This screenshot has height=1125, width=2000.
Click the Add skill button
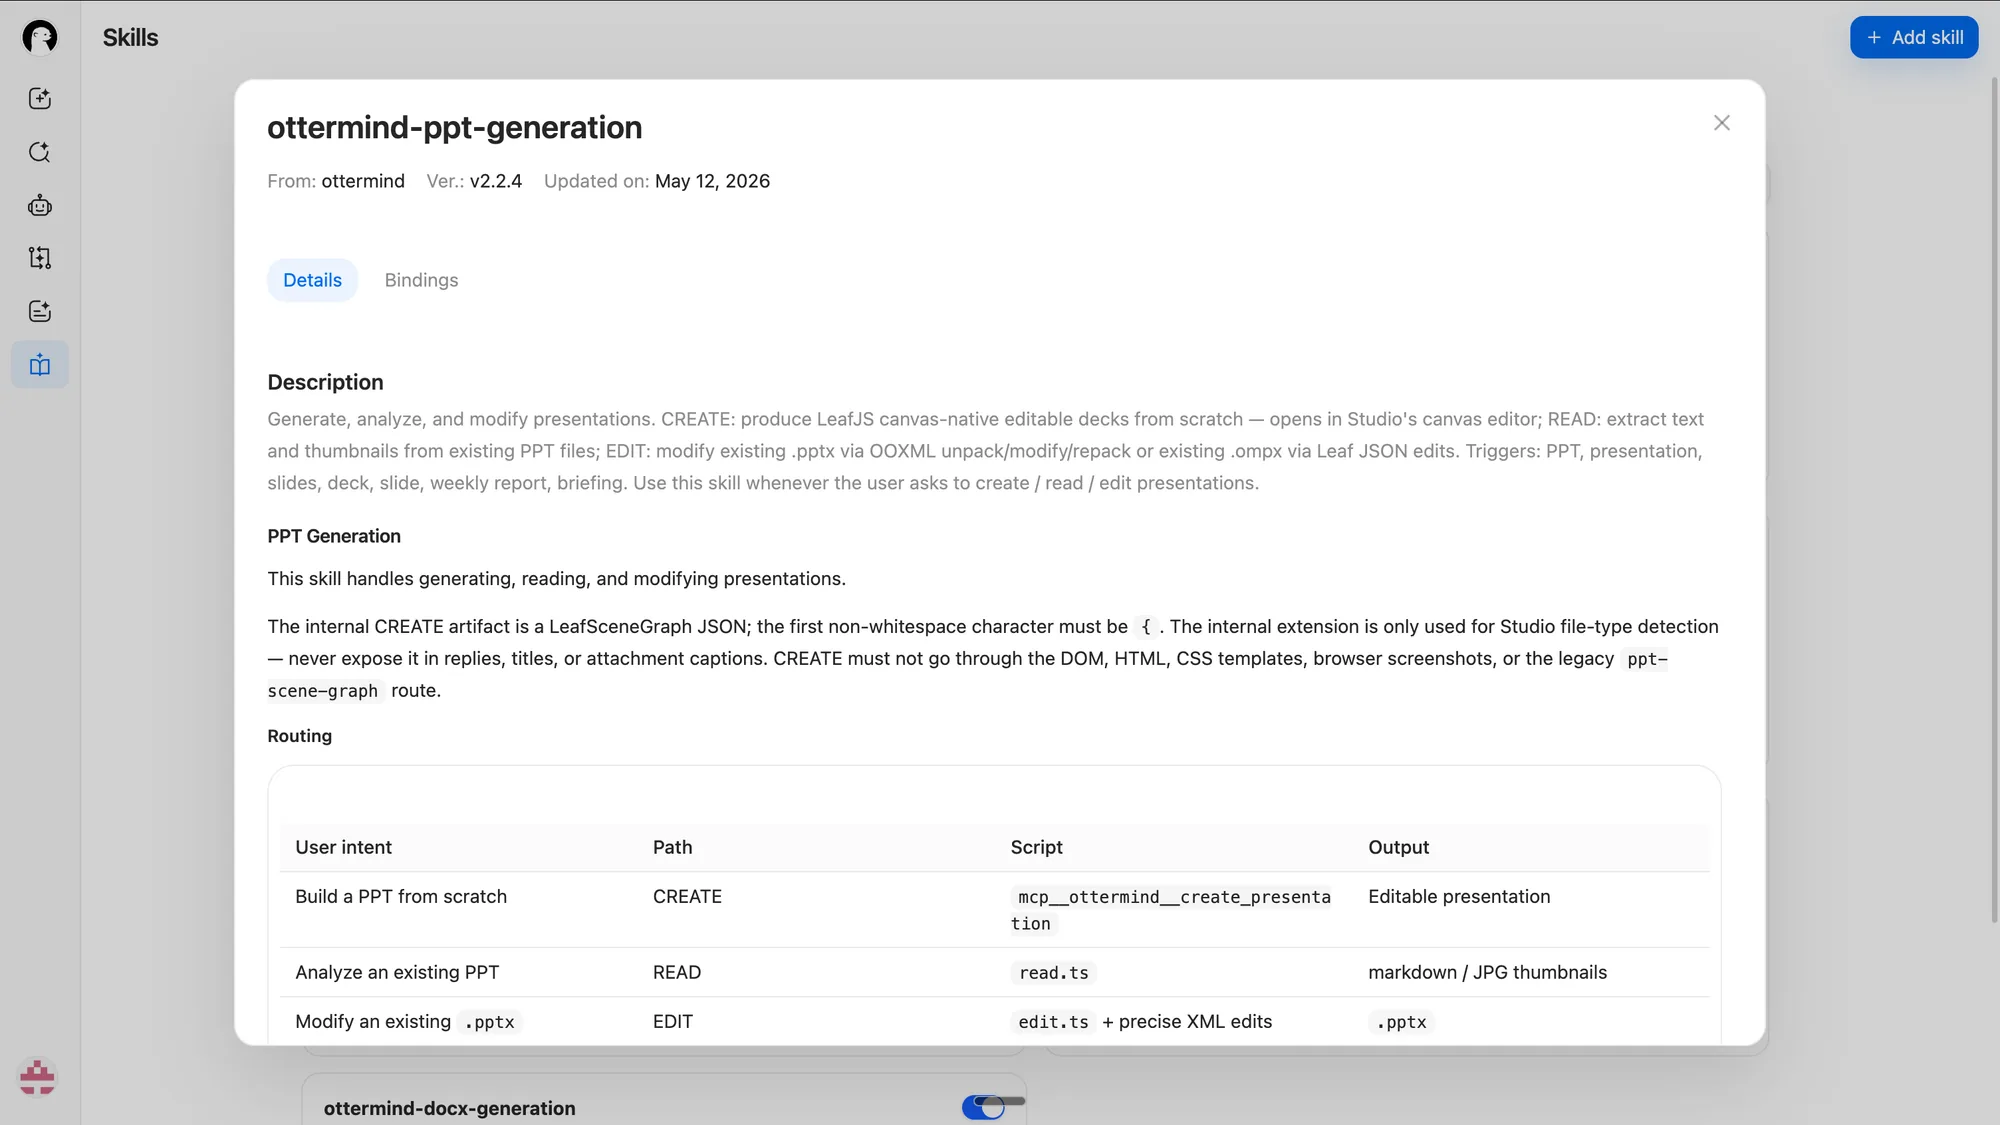point(1914,37)
